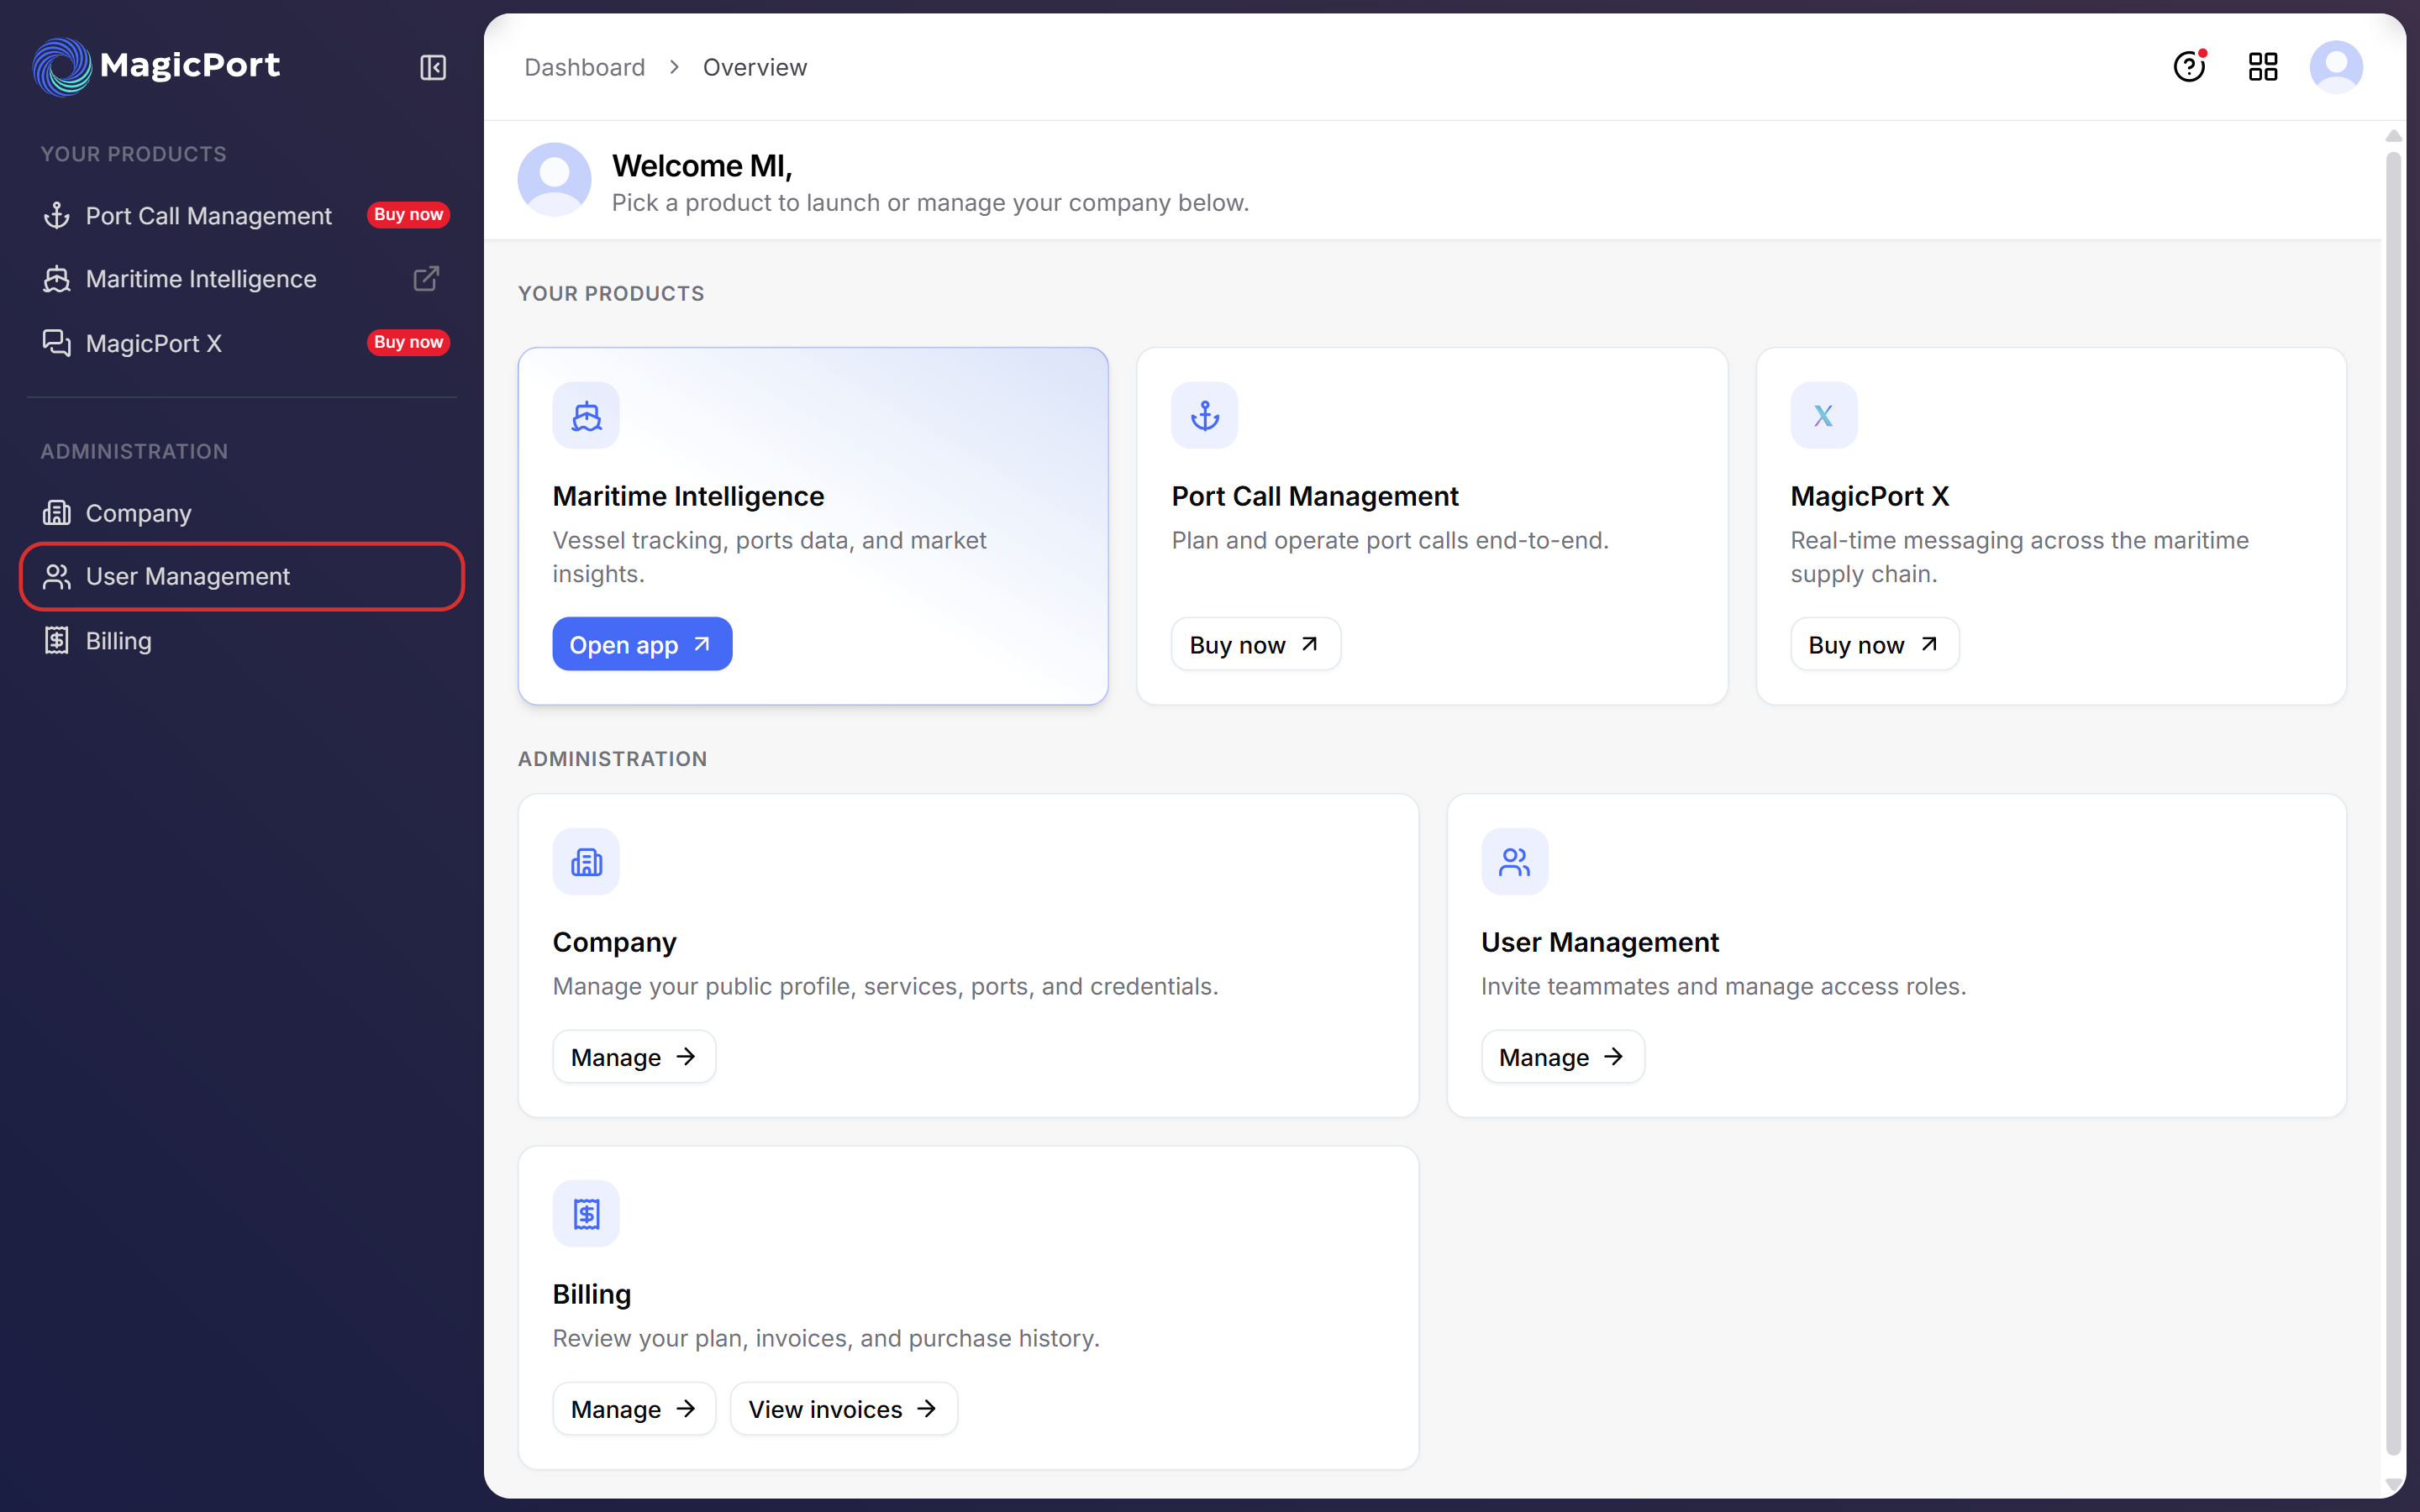2420x1512 pixels.
Task: Click the scrollbar up arrow
Action: tap(2393, 135)
